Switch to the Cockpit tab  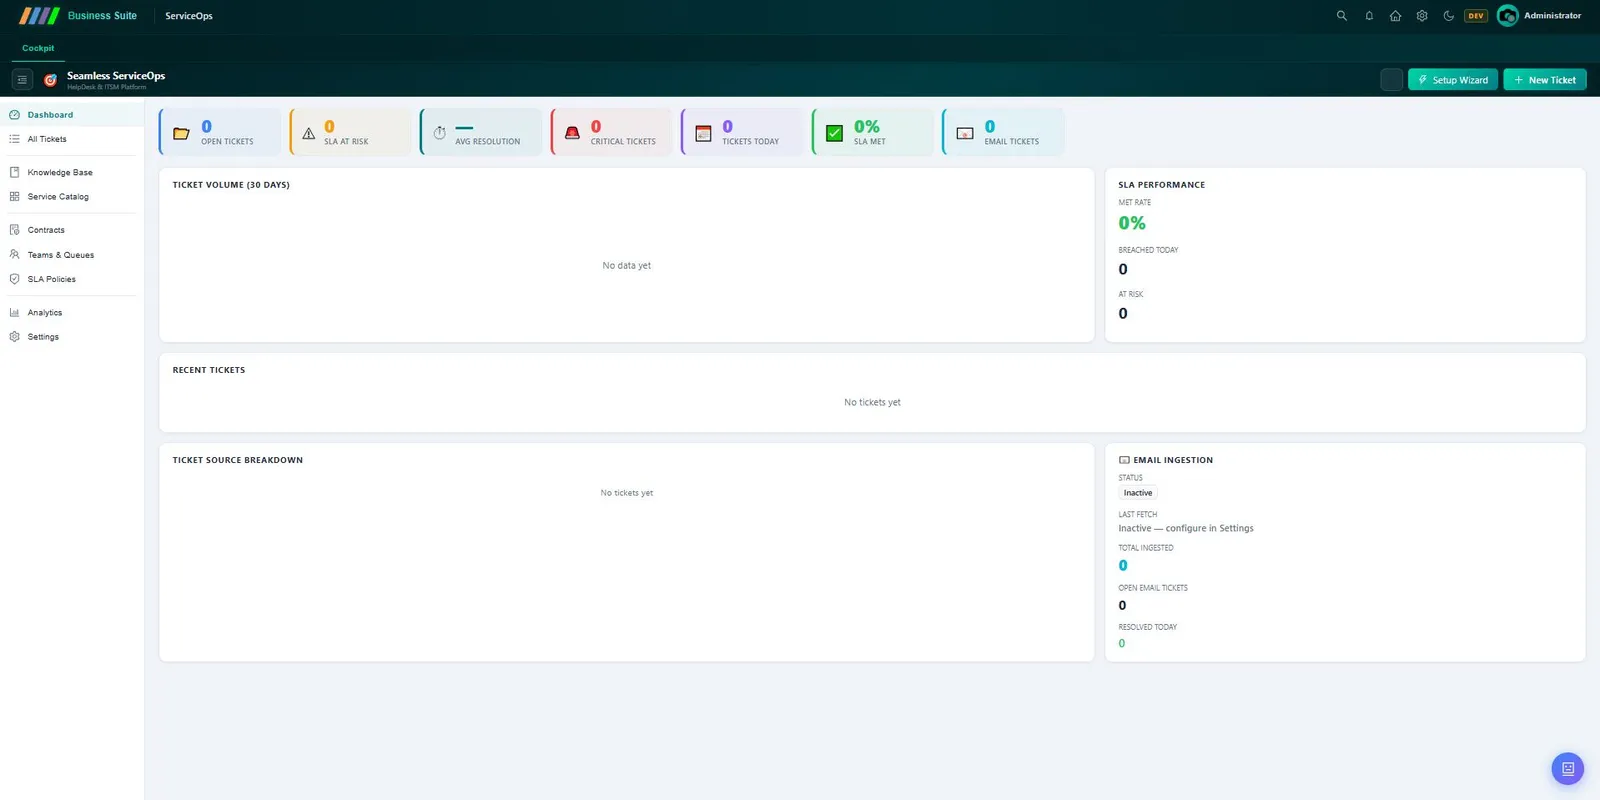tap(38, 48)
